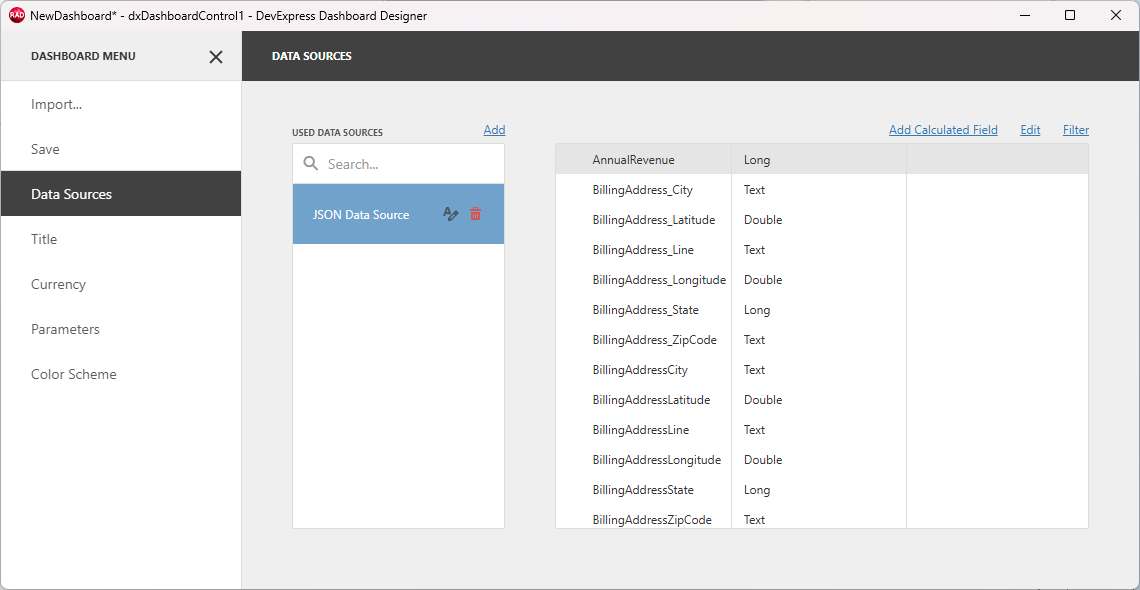This screenshot has height=590, width=1140.
Task: Open the Parameters settings page
Action: tap(66, 329)
